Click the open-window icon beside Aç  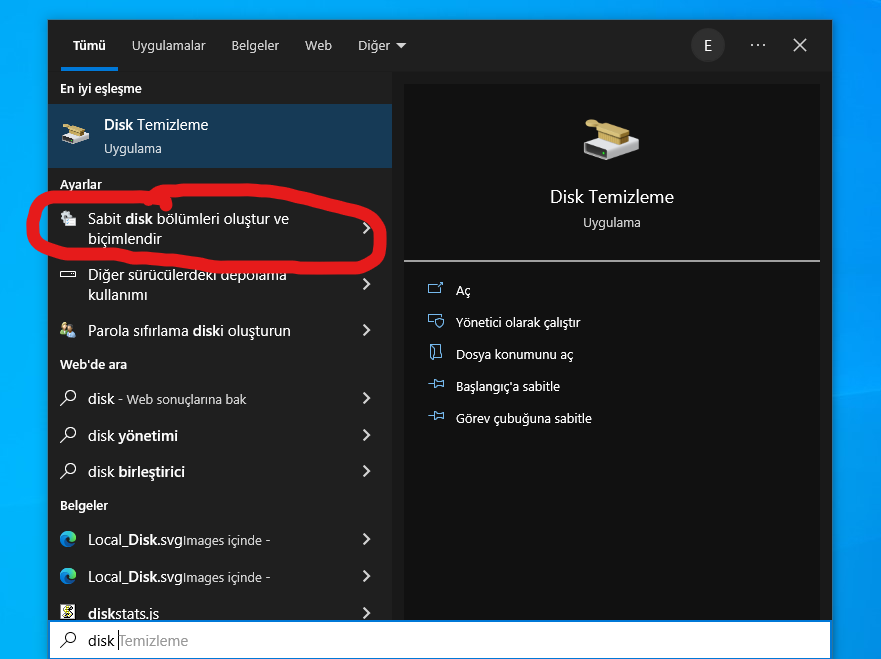435,289
